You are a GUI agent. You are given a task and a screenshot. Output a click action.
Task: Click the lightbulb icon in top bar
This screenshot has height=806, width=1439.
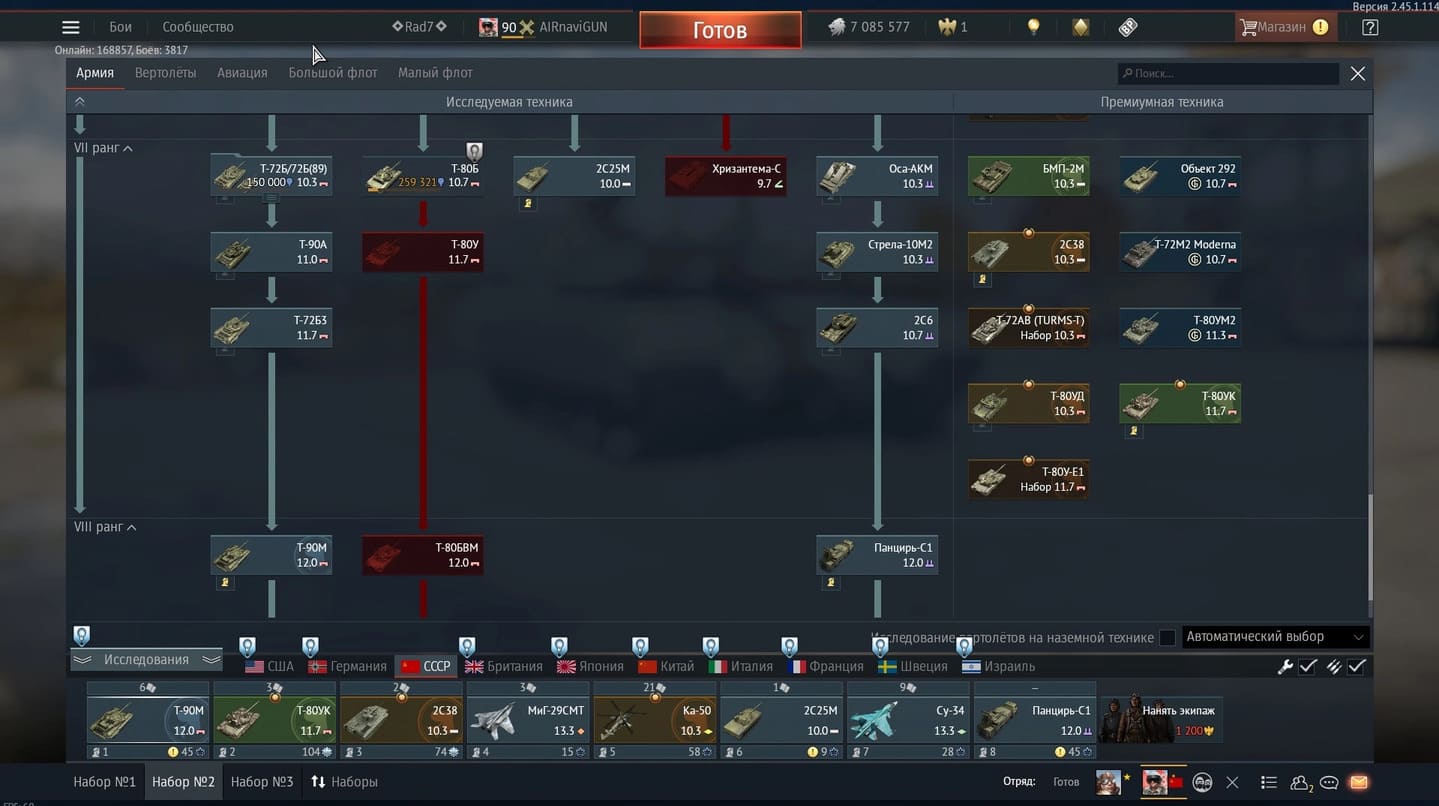(1033, 27)
